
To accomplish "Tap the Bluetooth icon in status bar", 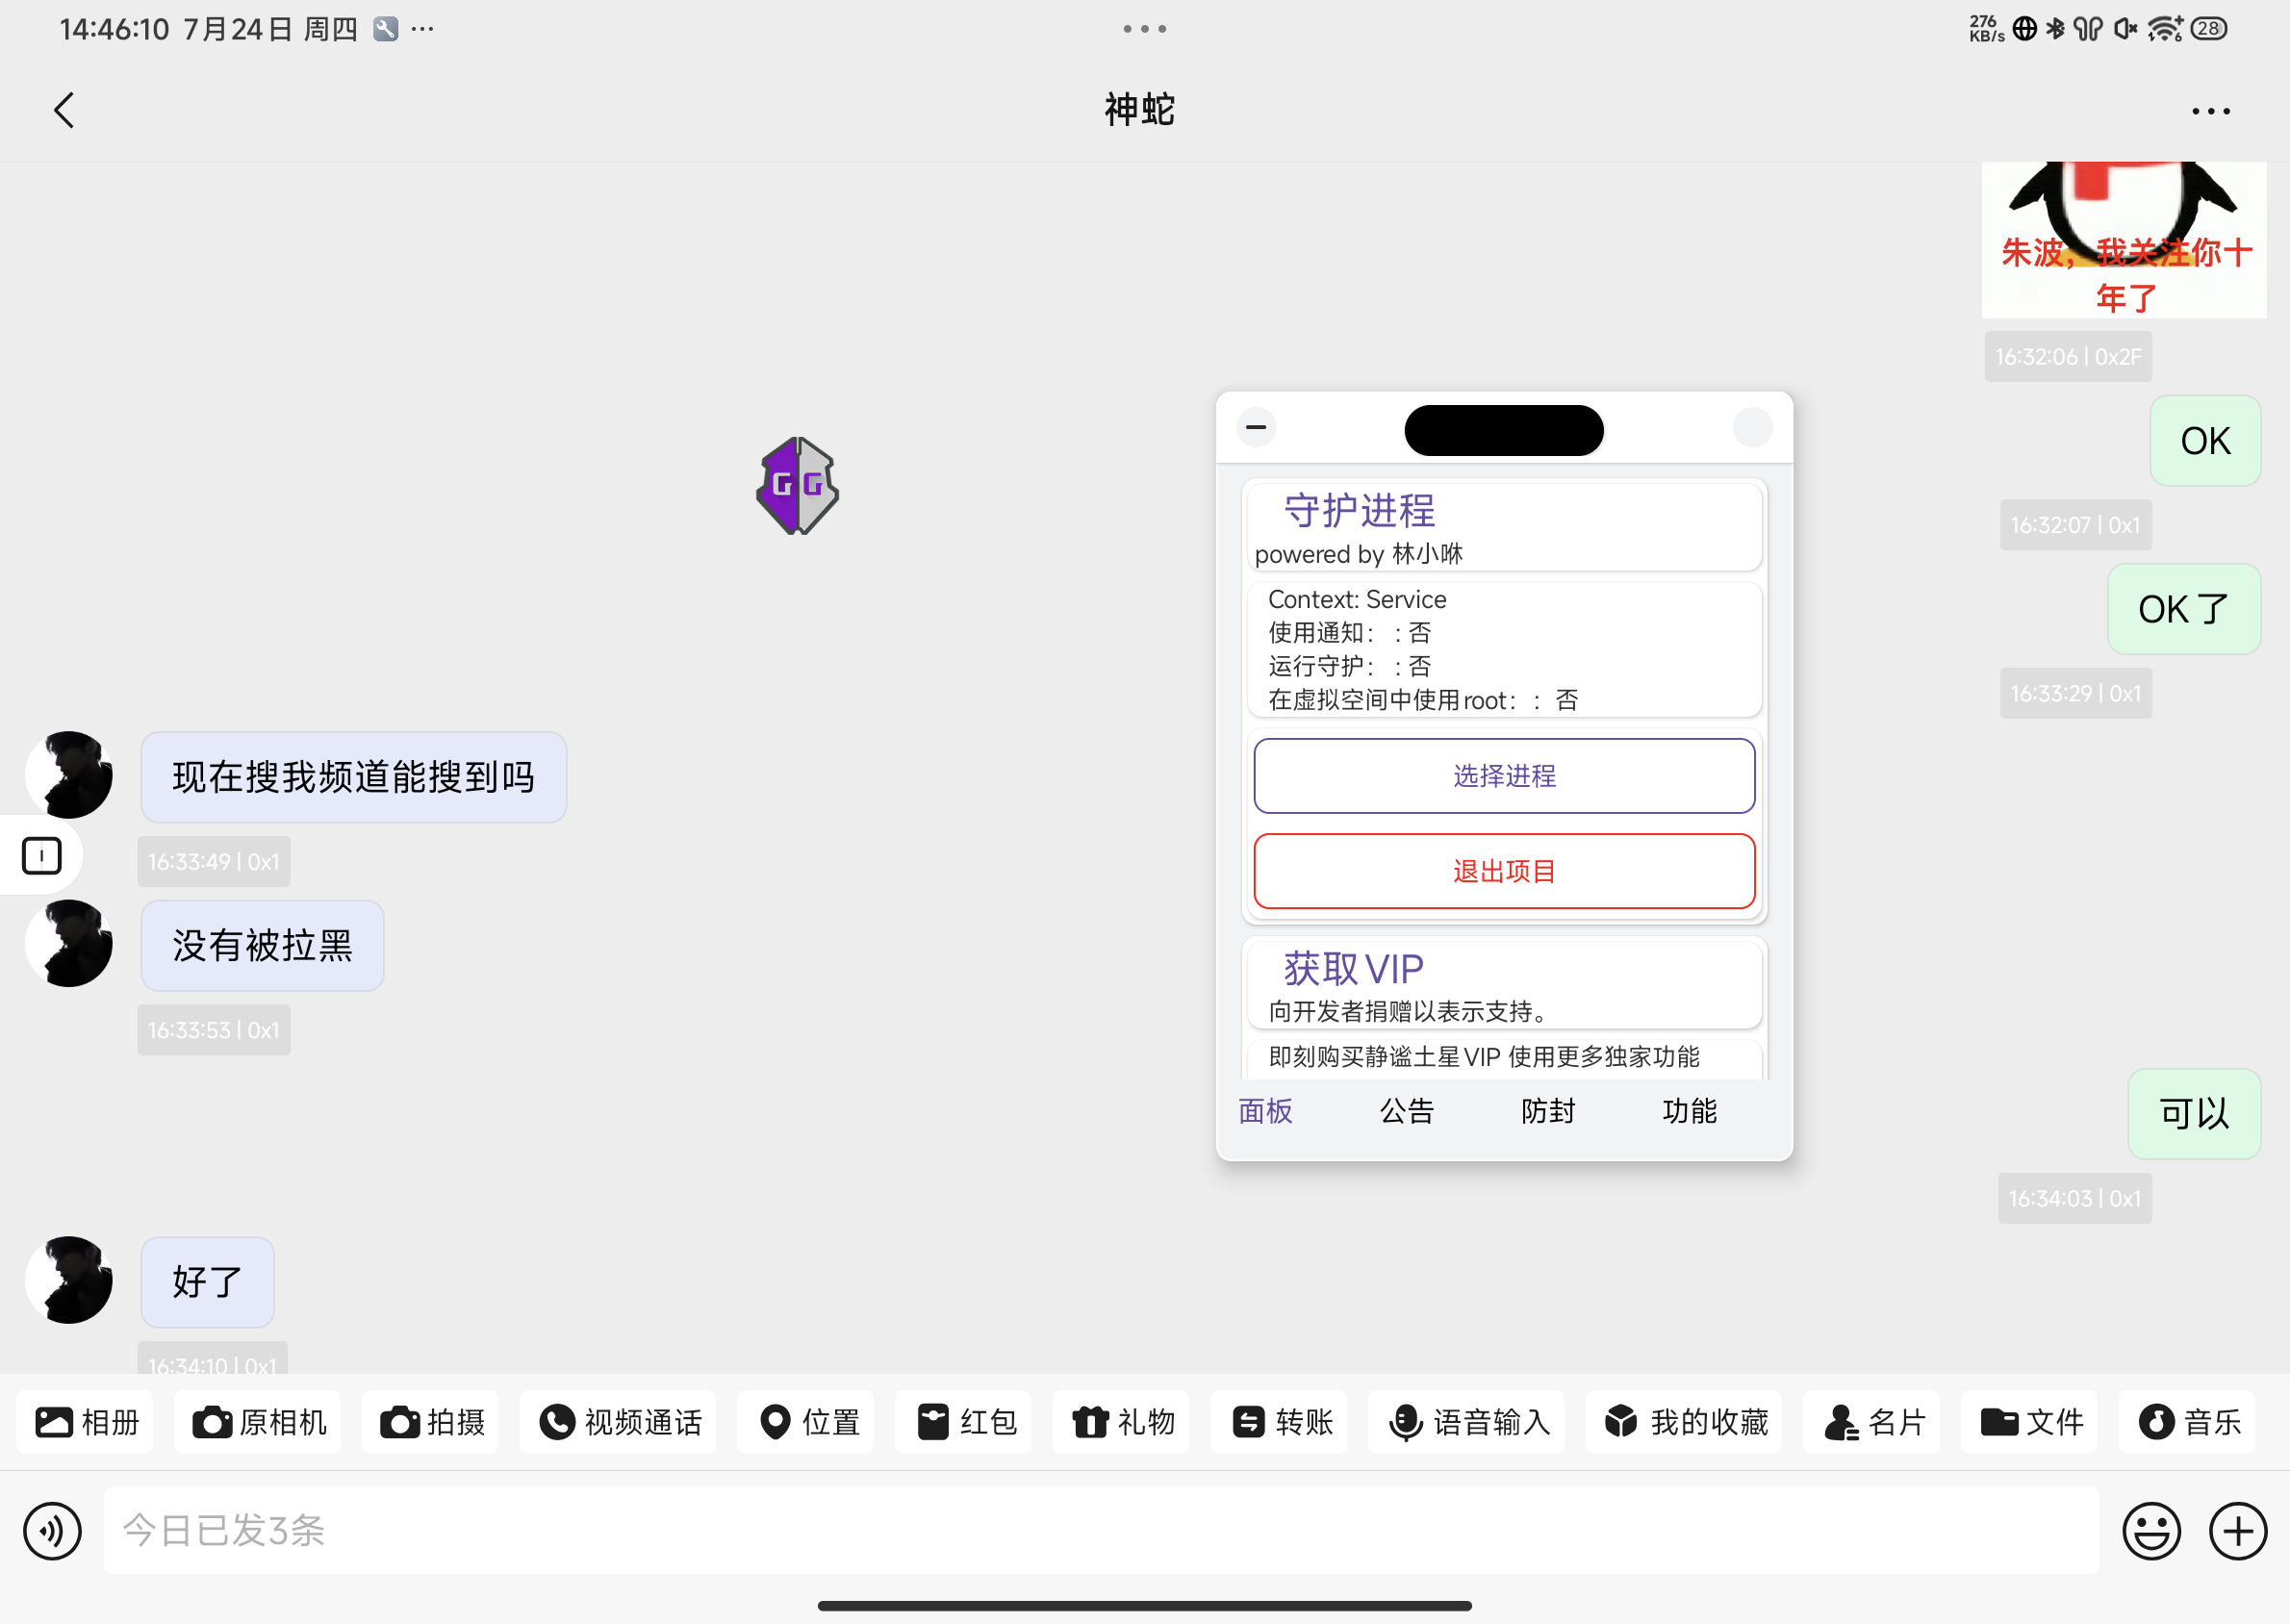I will click(2055, 29).
